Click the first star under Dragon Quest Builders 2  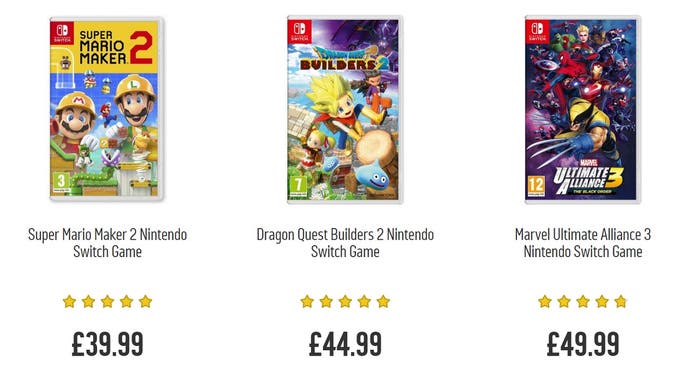tap(307, 302)
